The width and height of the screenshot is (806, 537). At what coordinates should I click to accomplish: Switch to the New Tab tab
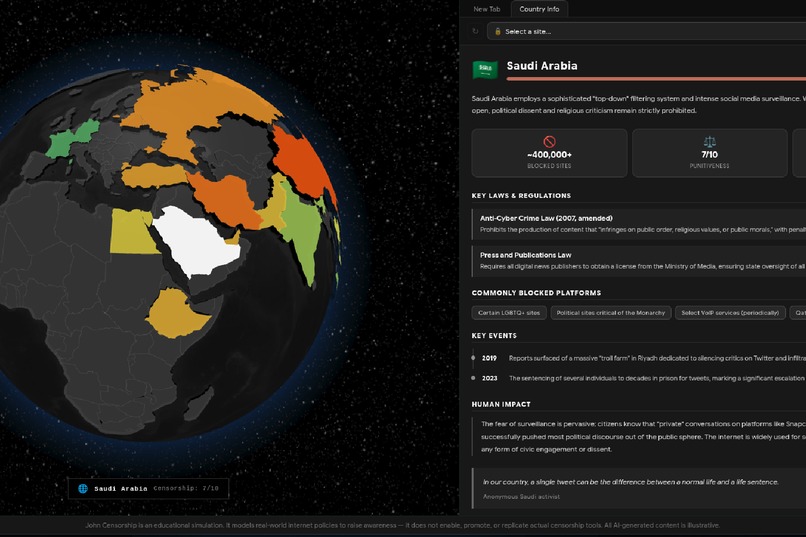point(486,9)
